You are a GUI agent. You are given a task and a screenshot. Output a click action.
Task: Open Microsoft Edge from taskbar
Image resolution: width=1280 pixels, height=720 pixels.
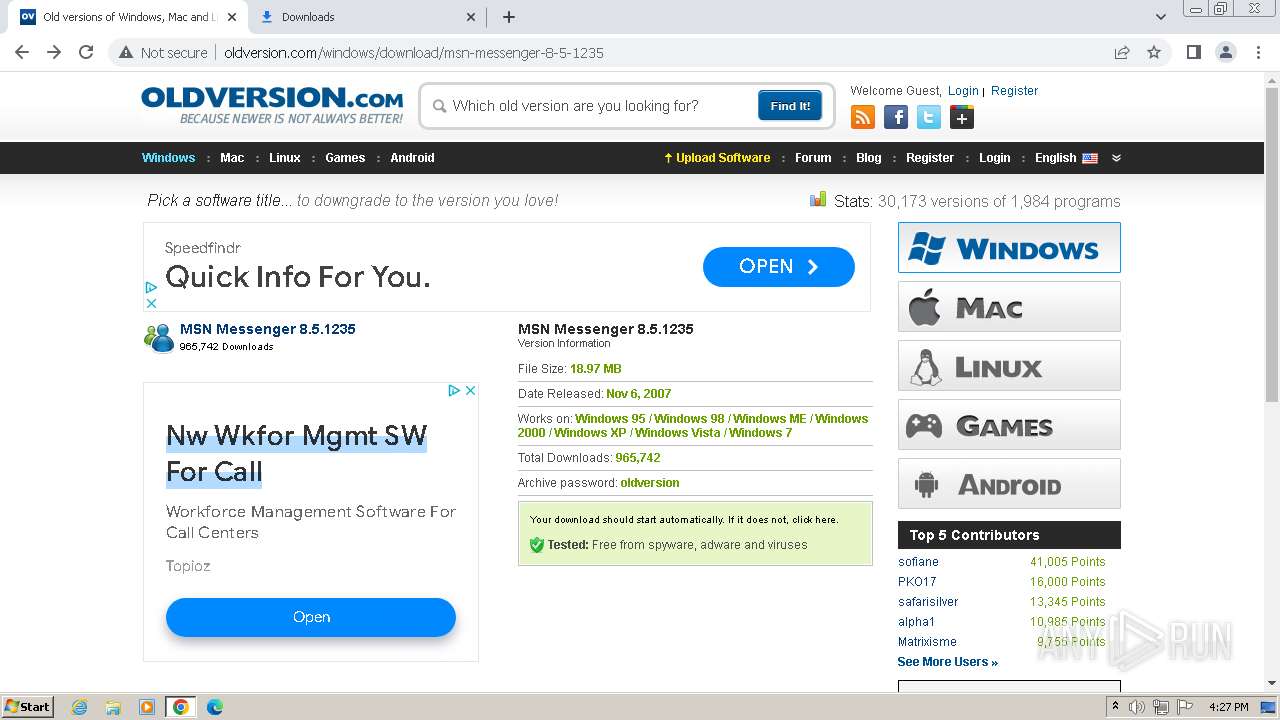tap(215, 707)
